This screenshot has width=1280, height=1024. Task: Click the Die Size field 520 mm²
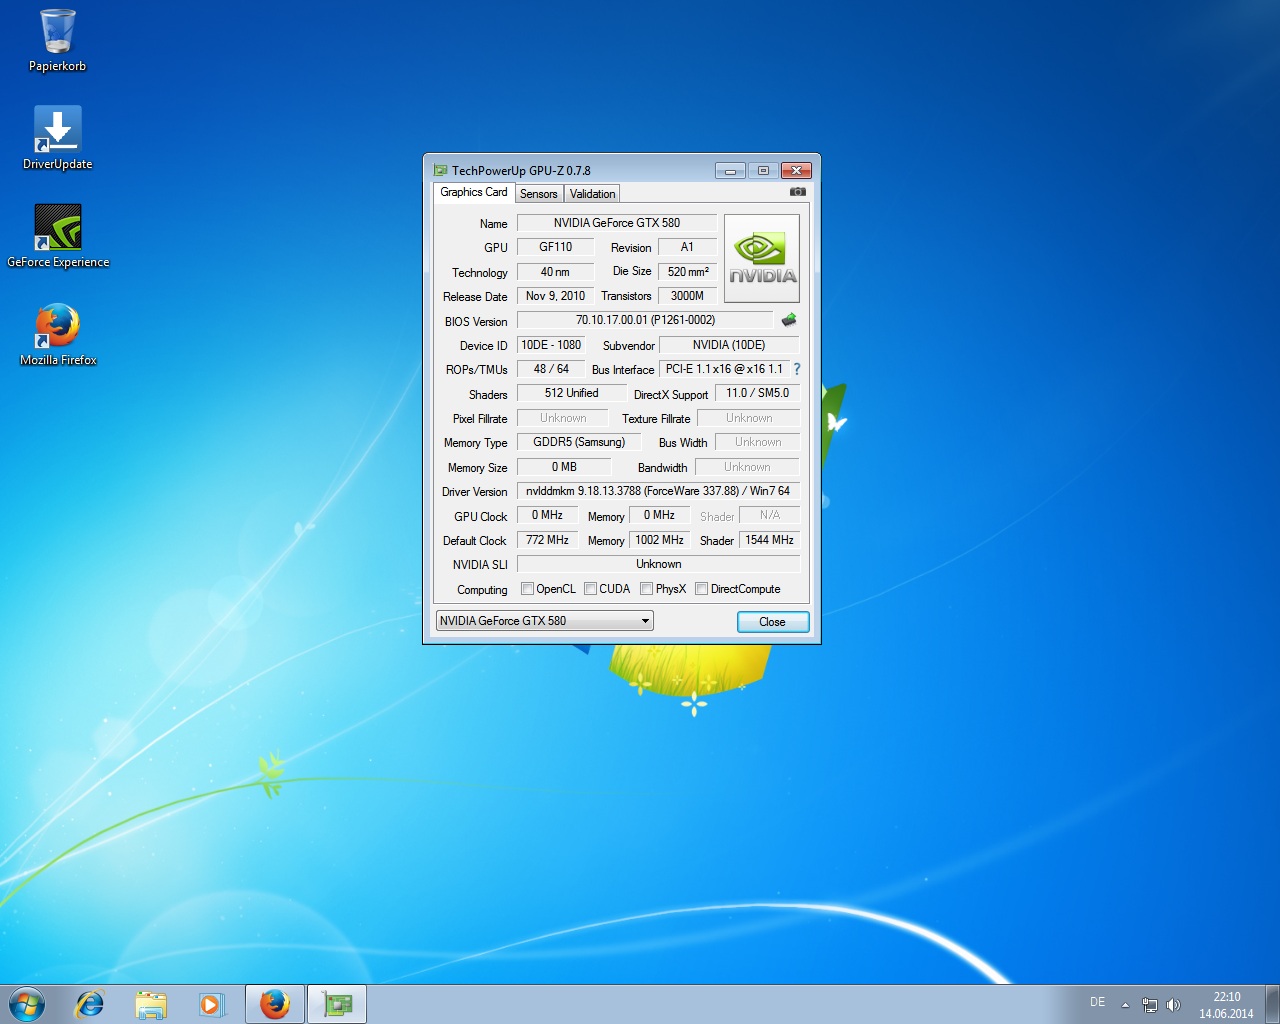[x=687, y=272]
